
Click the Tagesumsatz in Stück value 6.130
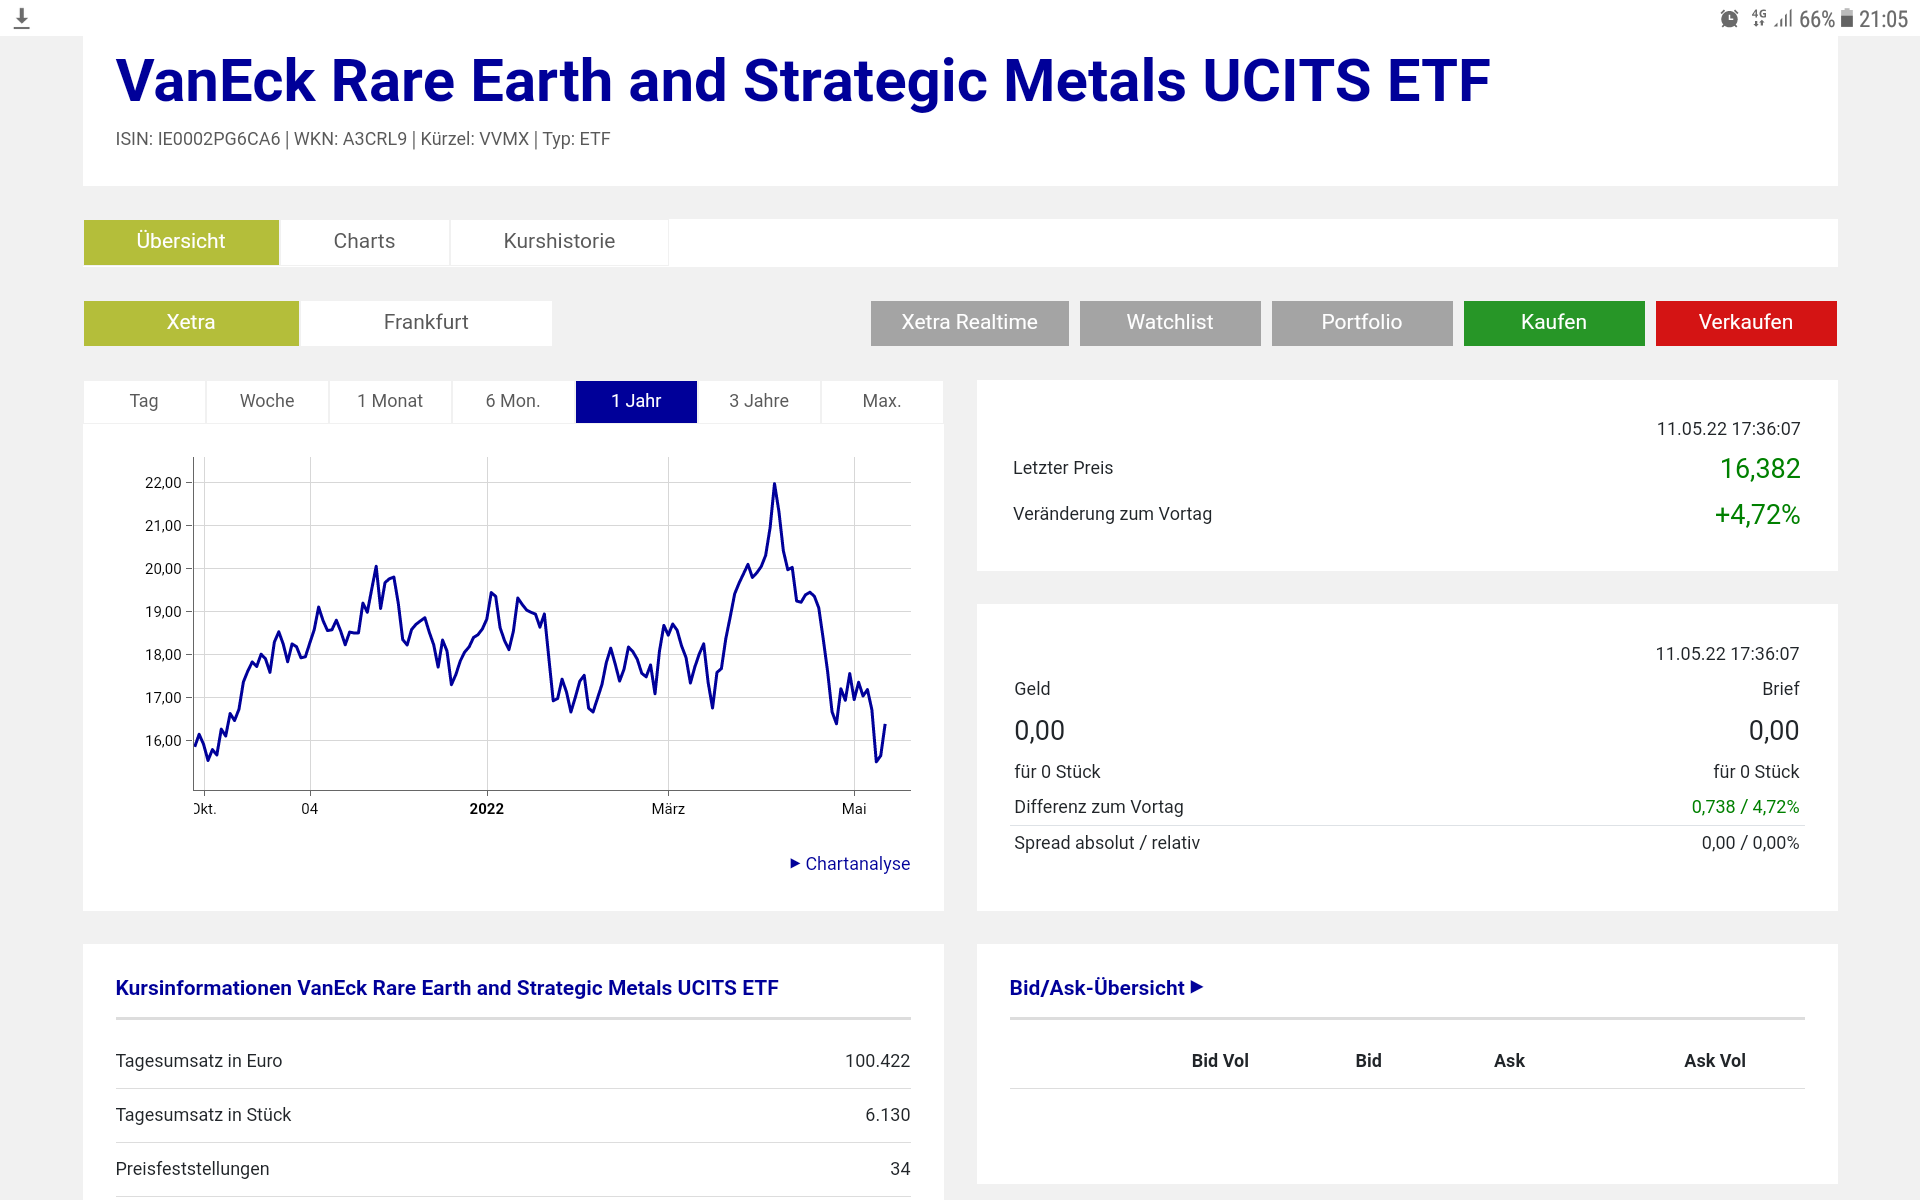coord(888,1115)
